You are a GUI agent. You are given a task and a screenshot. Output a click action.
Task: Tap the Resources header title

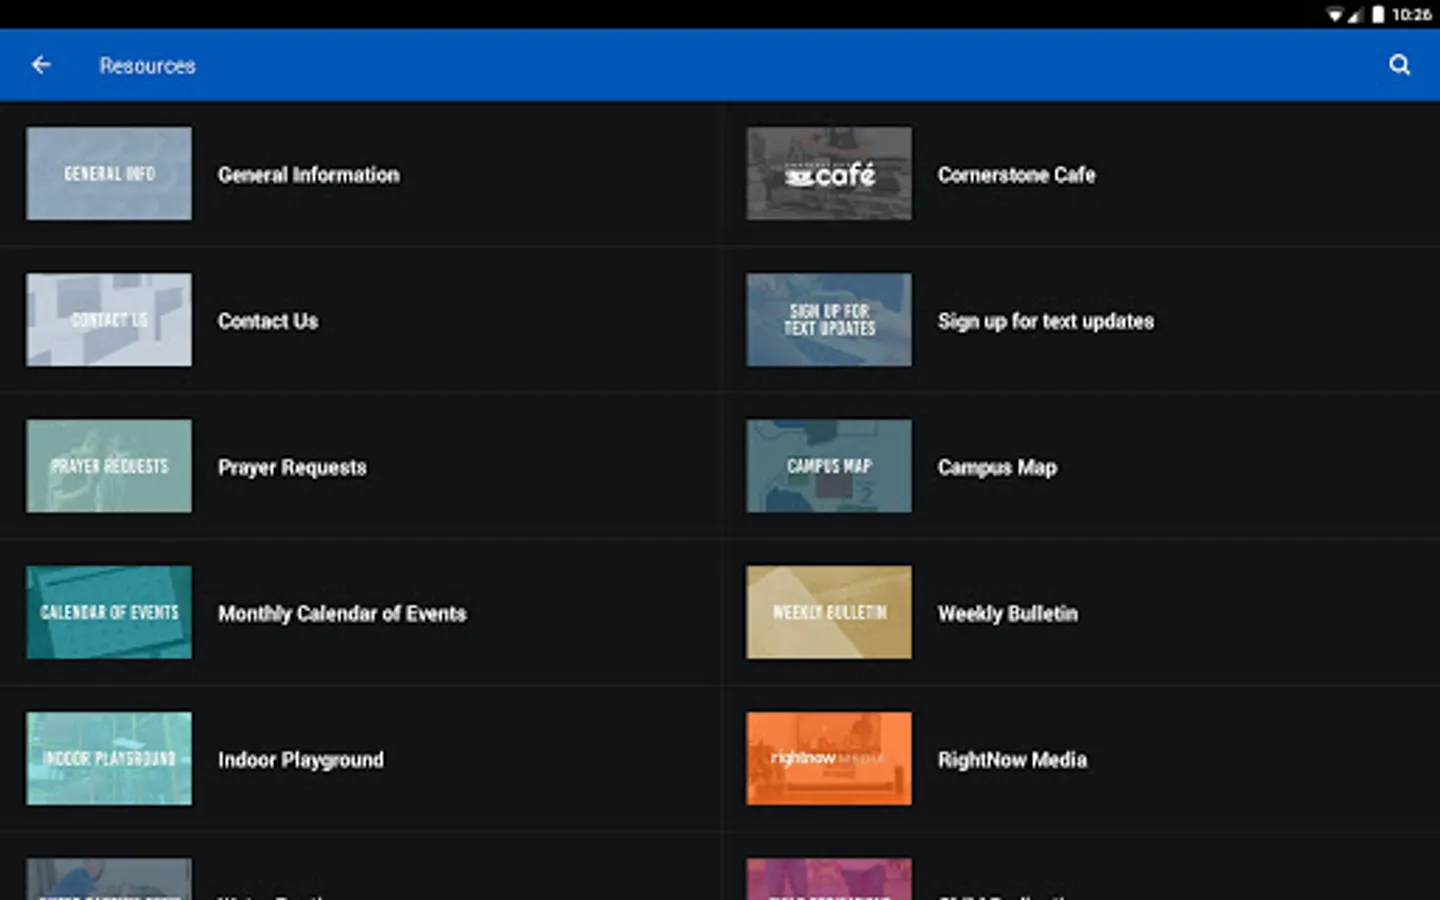pyautogui.click(x=147, y=66)
